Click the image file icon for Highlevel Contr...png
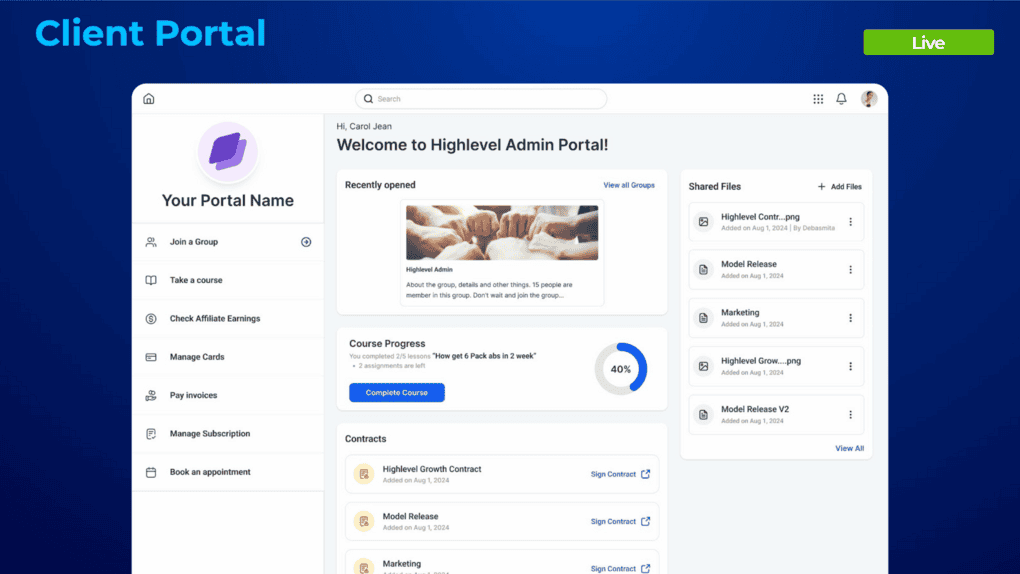This screenshot has height=574, width=1020. click(703, 222)
